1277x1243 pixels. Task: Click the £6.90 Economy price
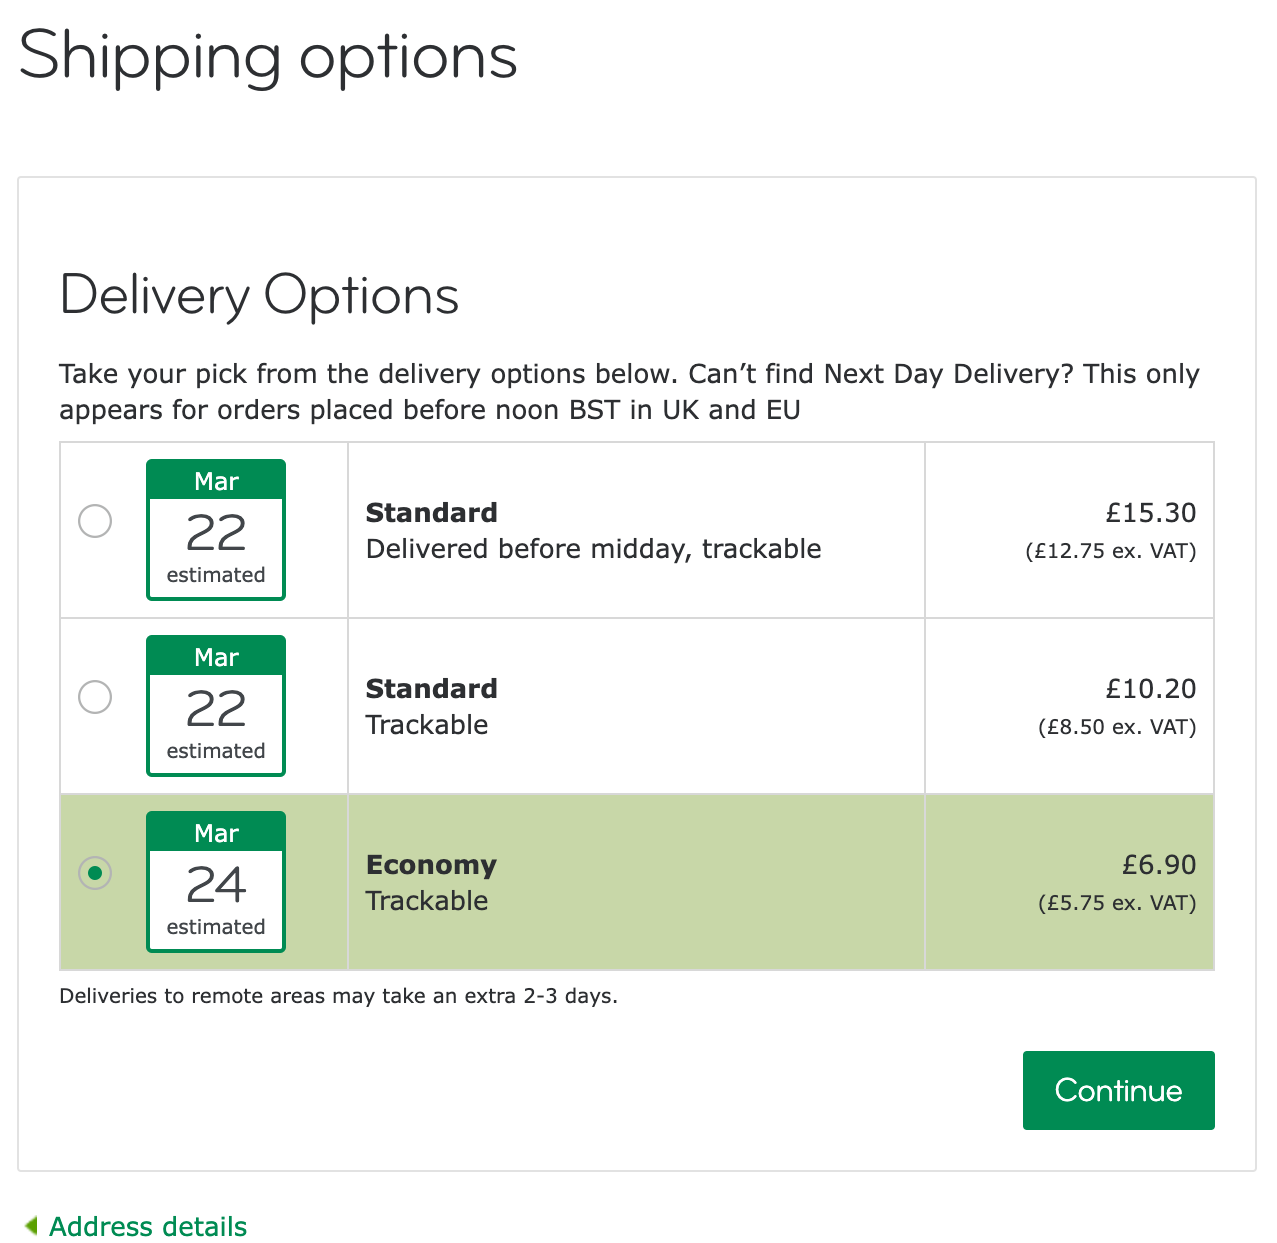tap(1161, 865)
